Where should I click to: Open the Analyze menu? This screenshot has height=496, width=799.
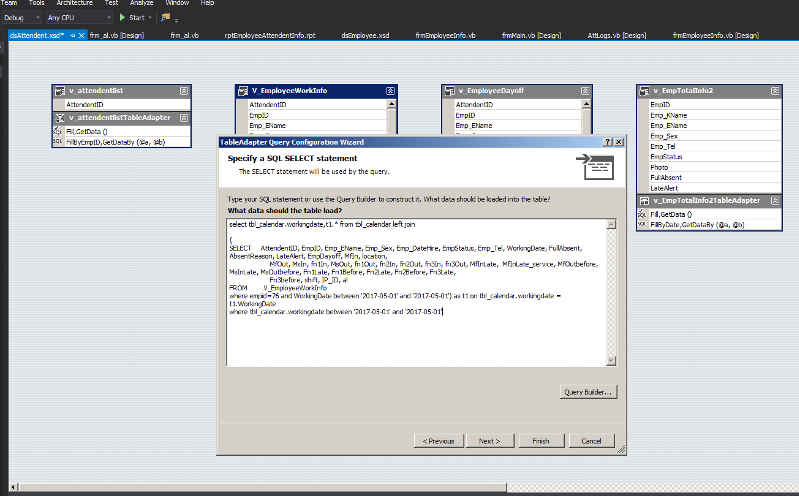[x=140, y=4]
